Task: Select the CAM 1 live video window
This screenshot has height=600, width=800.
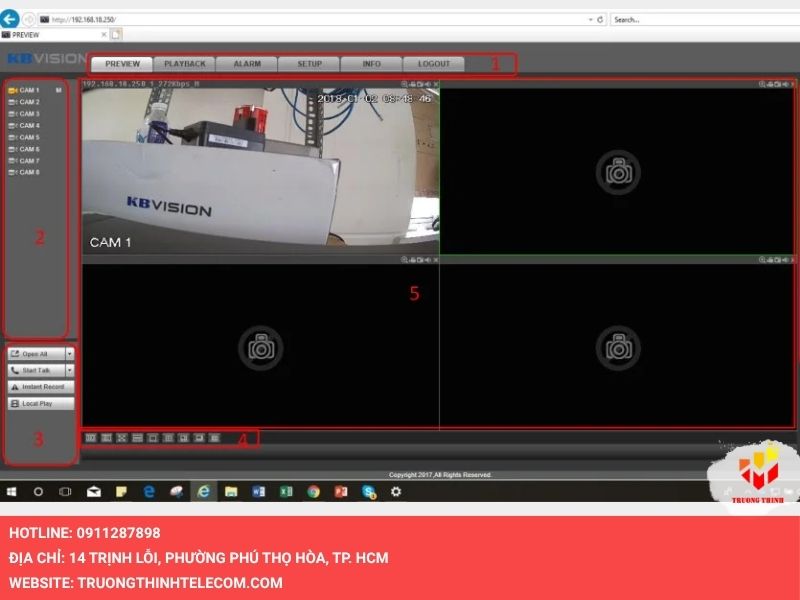Action: click(x=260, y=171)
